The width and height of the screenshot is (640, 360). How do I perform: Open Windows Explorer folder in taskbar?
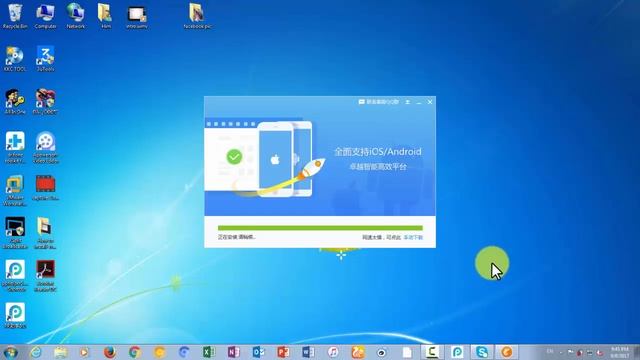60,352
